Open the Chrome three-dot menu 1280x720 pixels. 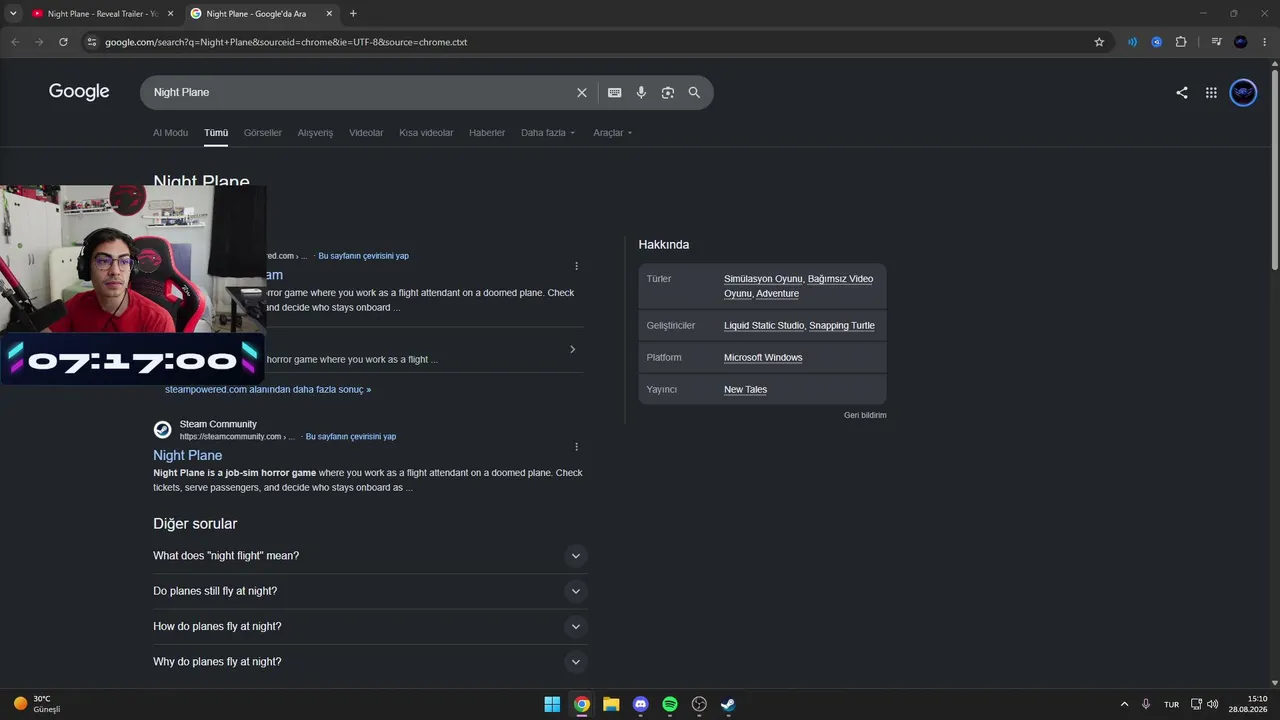click(x=1264, y=42)
